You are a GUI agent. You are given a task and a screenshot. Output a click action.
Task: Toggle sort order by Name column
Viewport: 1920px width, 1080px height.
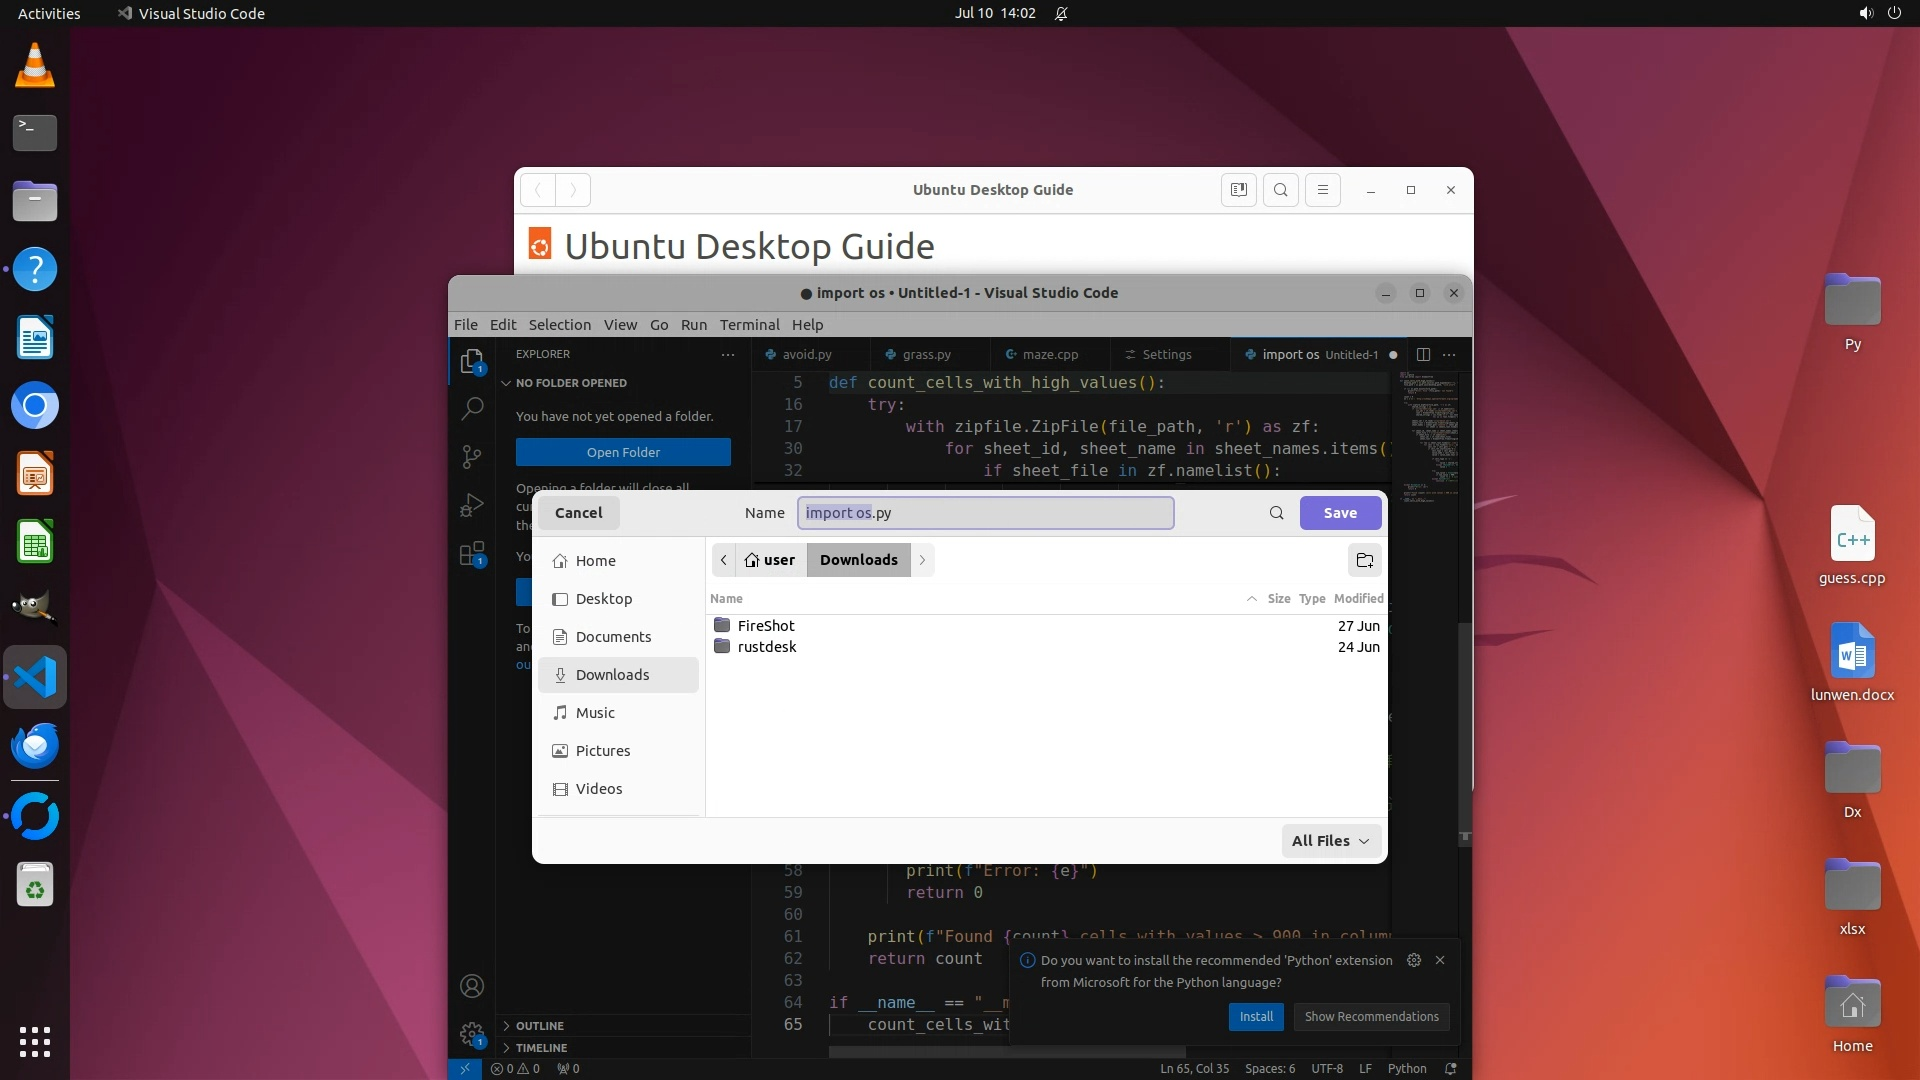click(726, 598)
